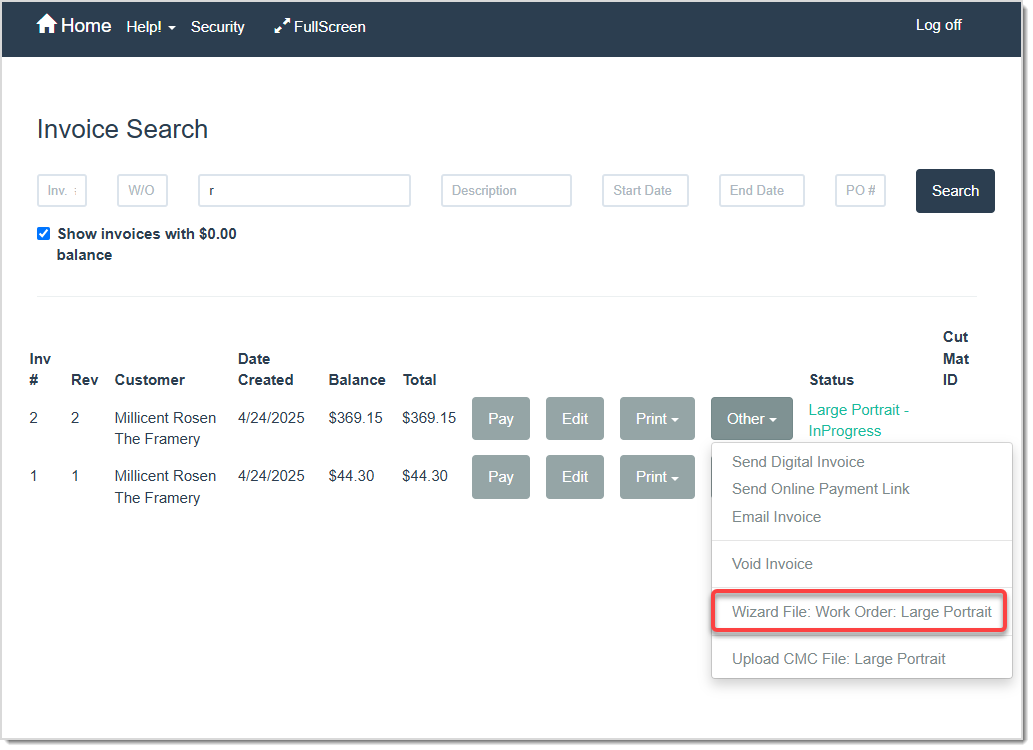The width and height of the screenshot is (1033, 750).
Task: Click the Millicent Rosen customer link on invoice 1
Action: click(165, 475)
